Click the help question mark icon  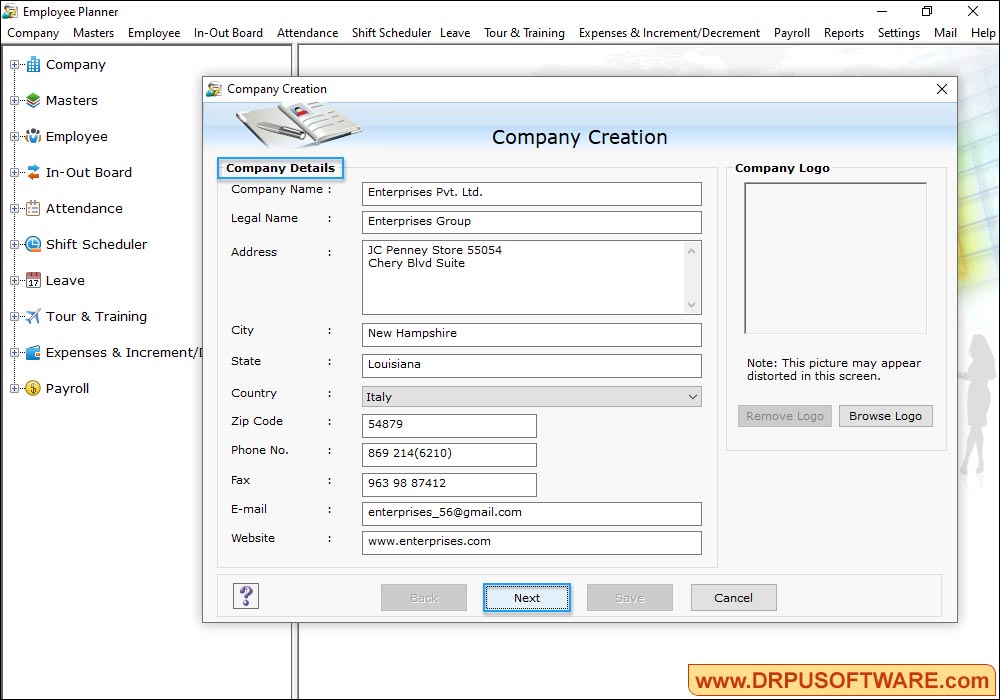245,596
